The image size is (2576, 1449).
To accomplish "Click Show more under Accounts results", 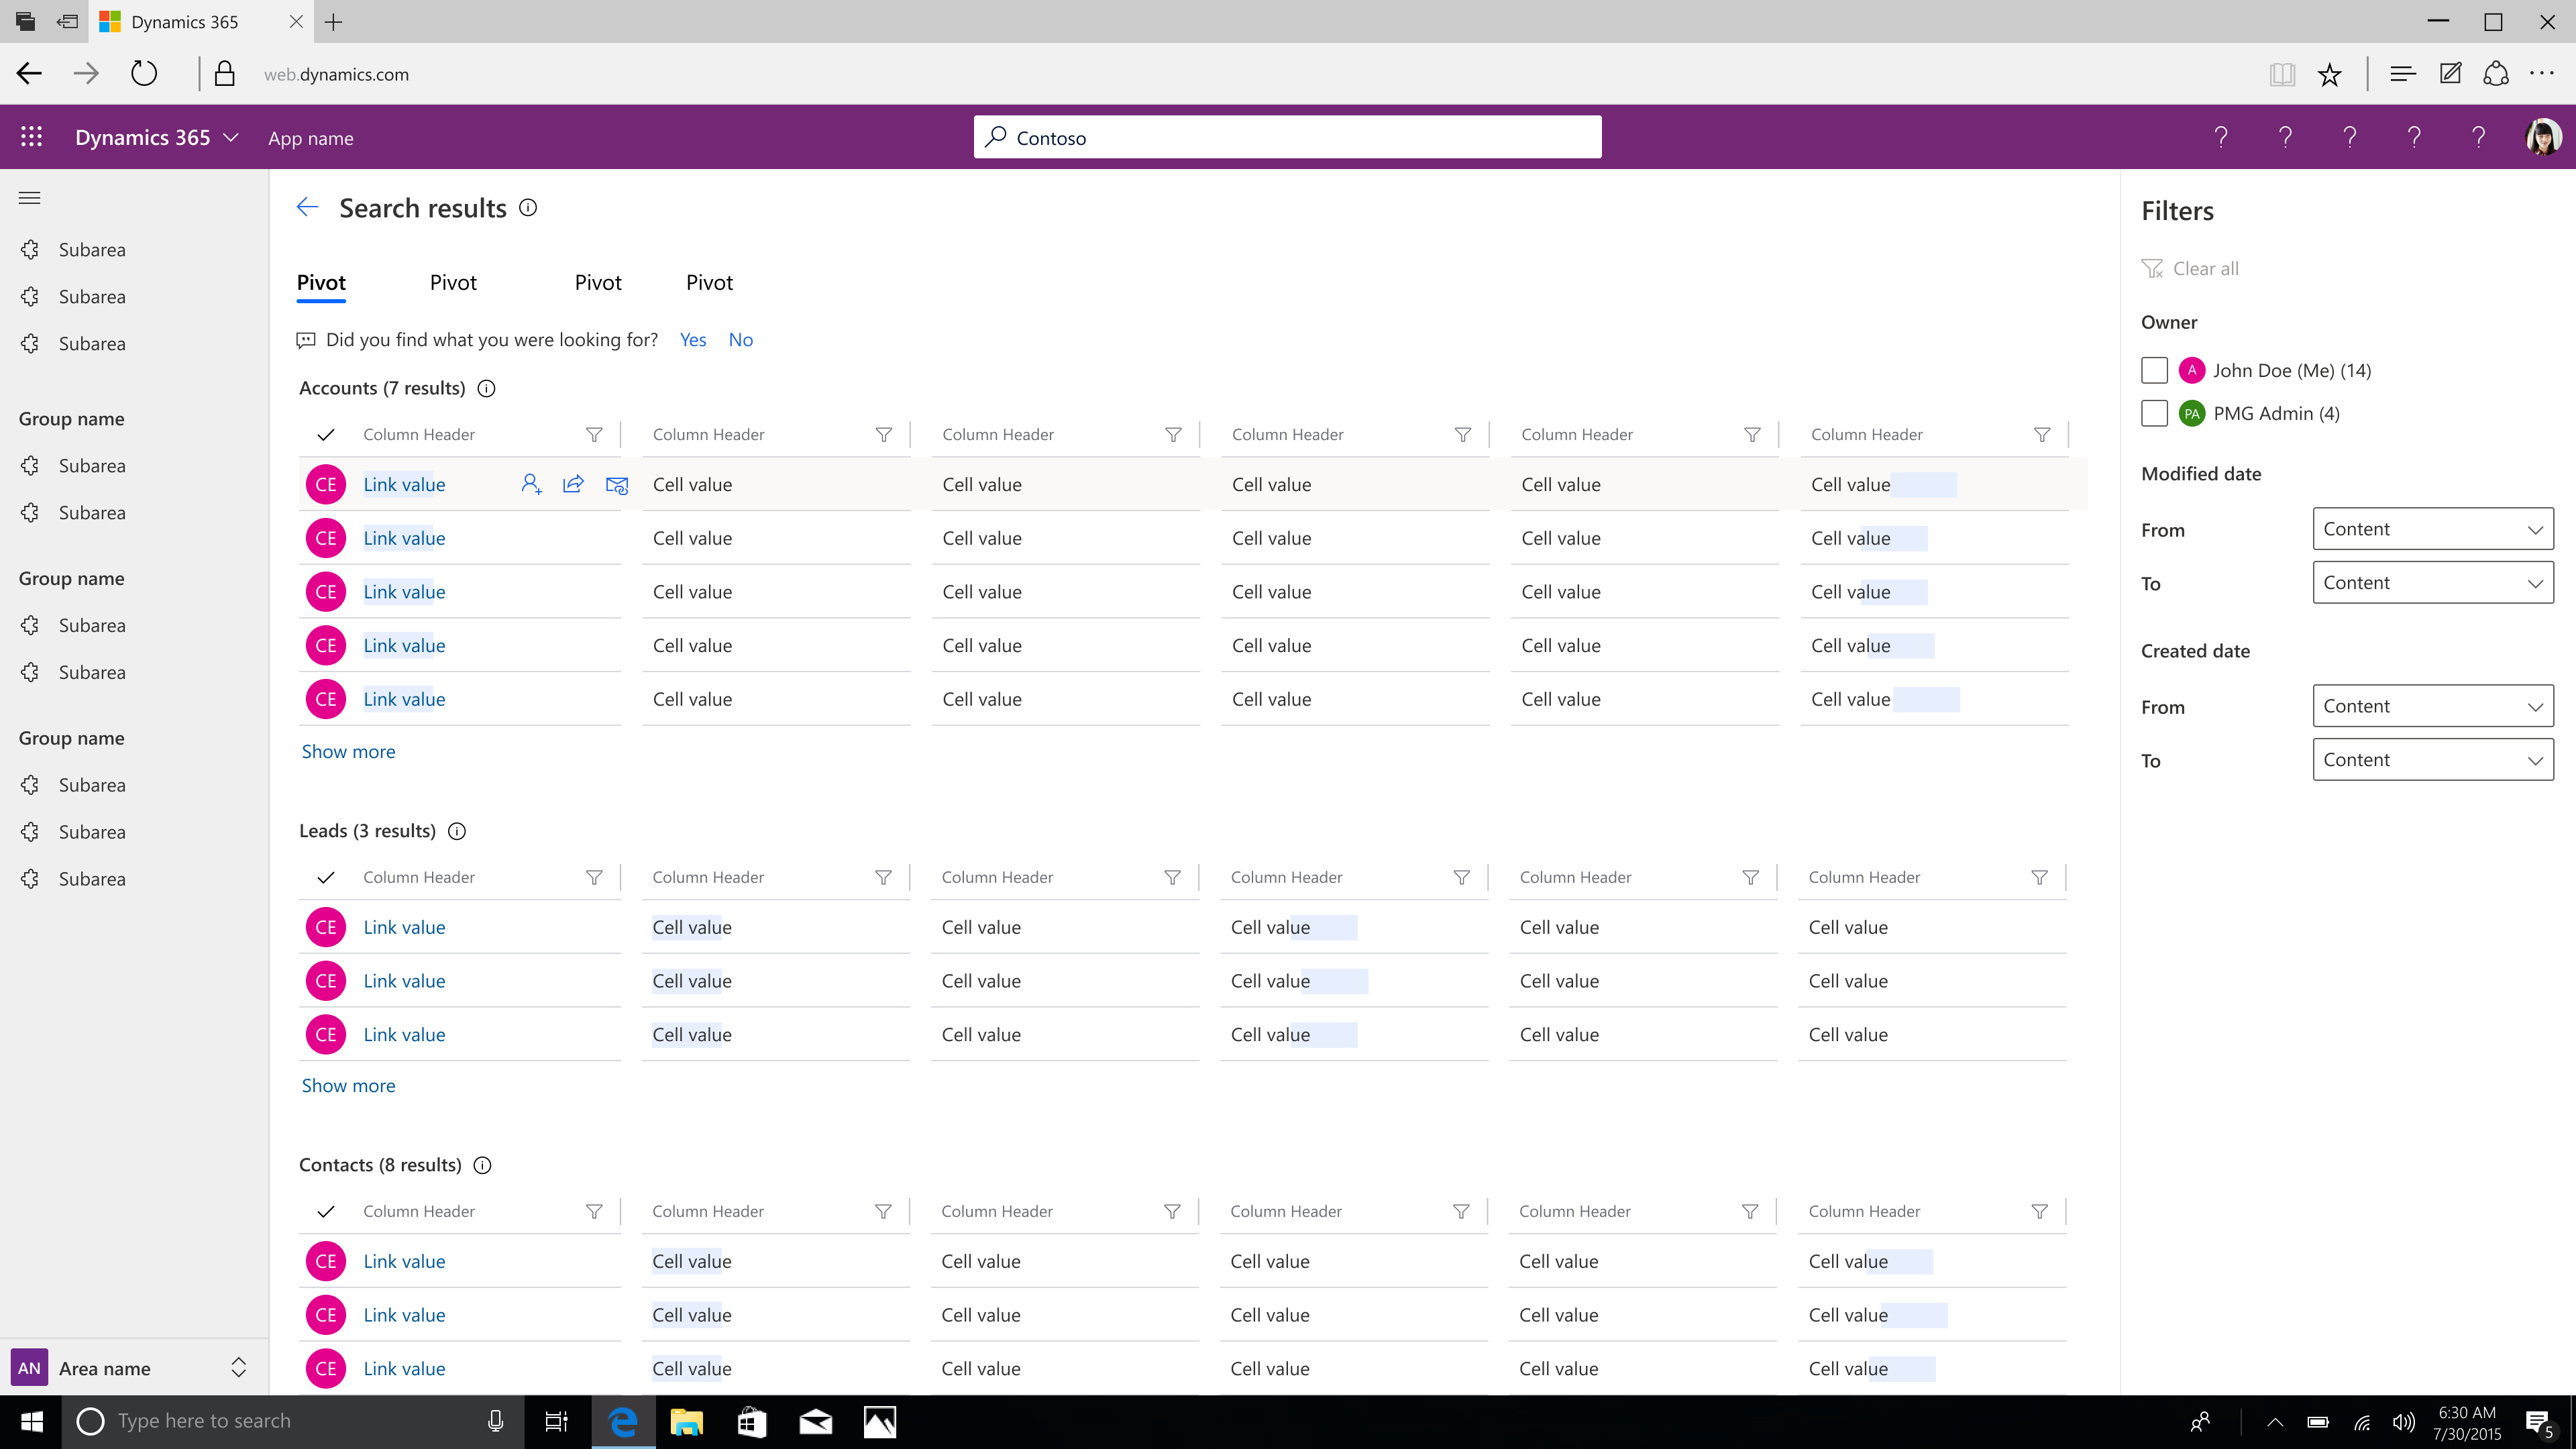I will [349, 750].
